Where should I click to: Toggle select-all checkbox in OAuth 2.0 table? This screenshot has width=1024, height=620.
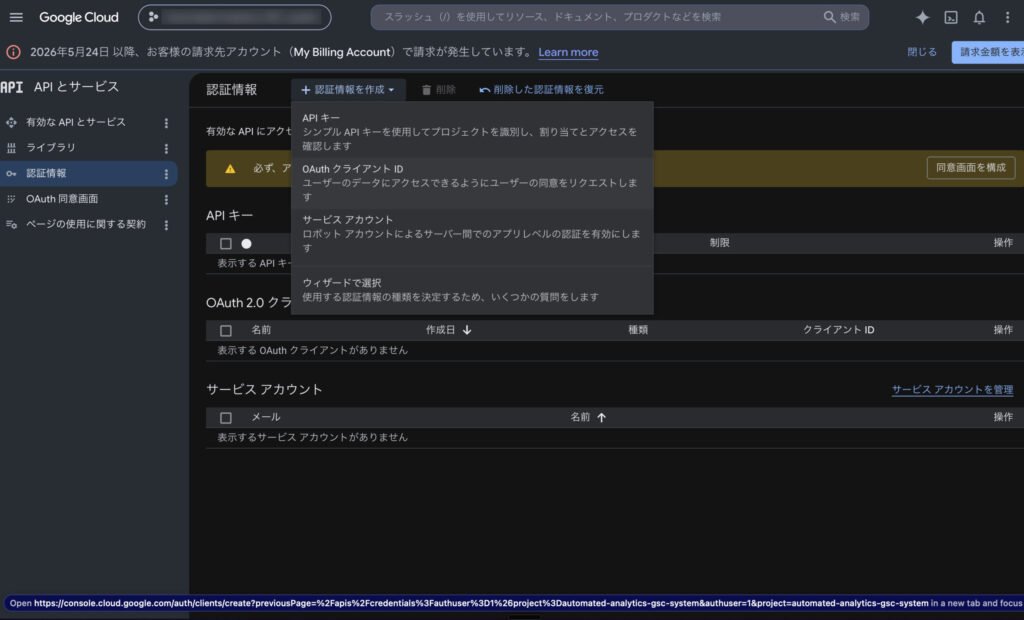pyautogui.click(x=225, y=331)
